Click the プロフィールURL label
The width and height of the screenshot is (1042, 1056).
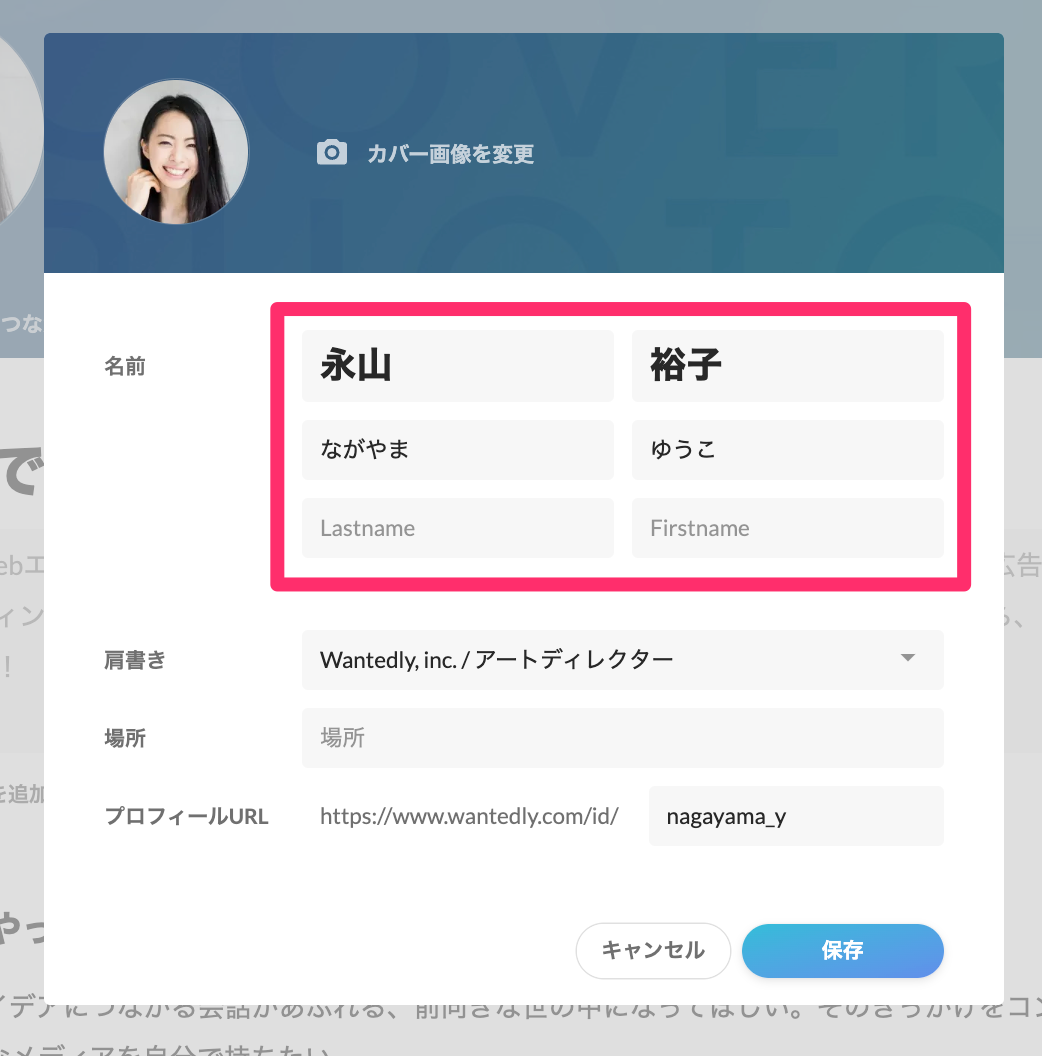(x=187, y=816)
